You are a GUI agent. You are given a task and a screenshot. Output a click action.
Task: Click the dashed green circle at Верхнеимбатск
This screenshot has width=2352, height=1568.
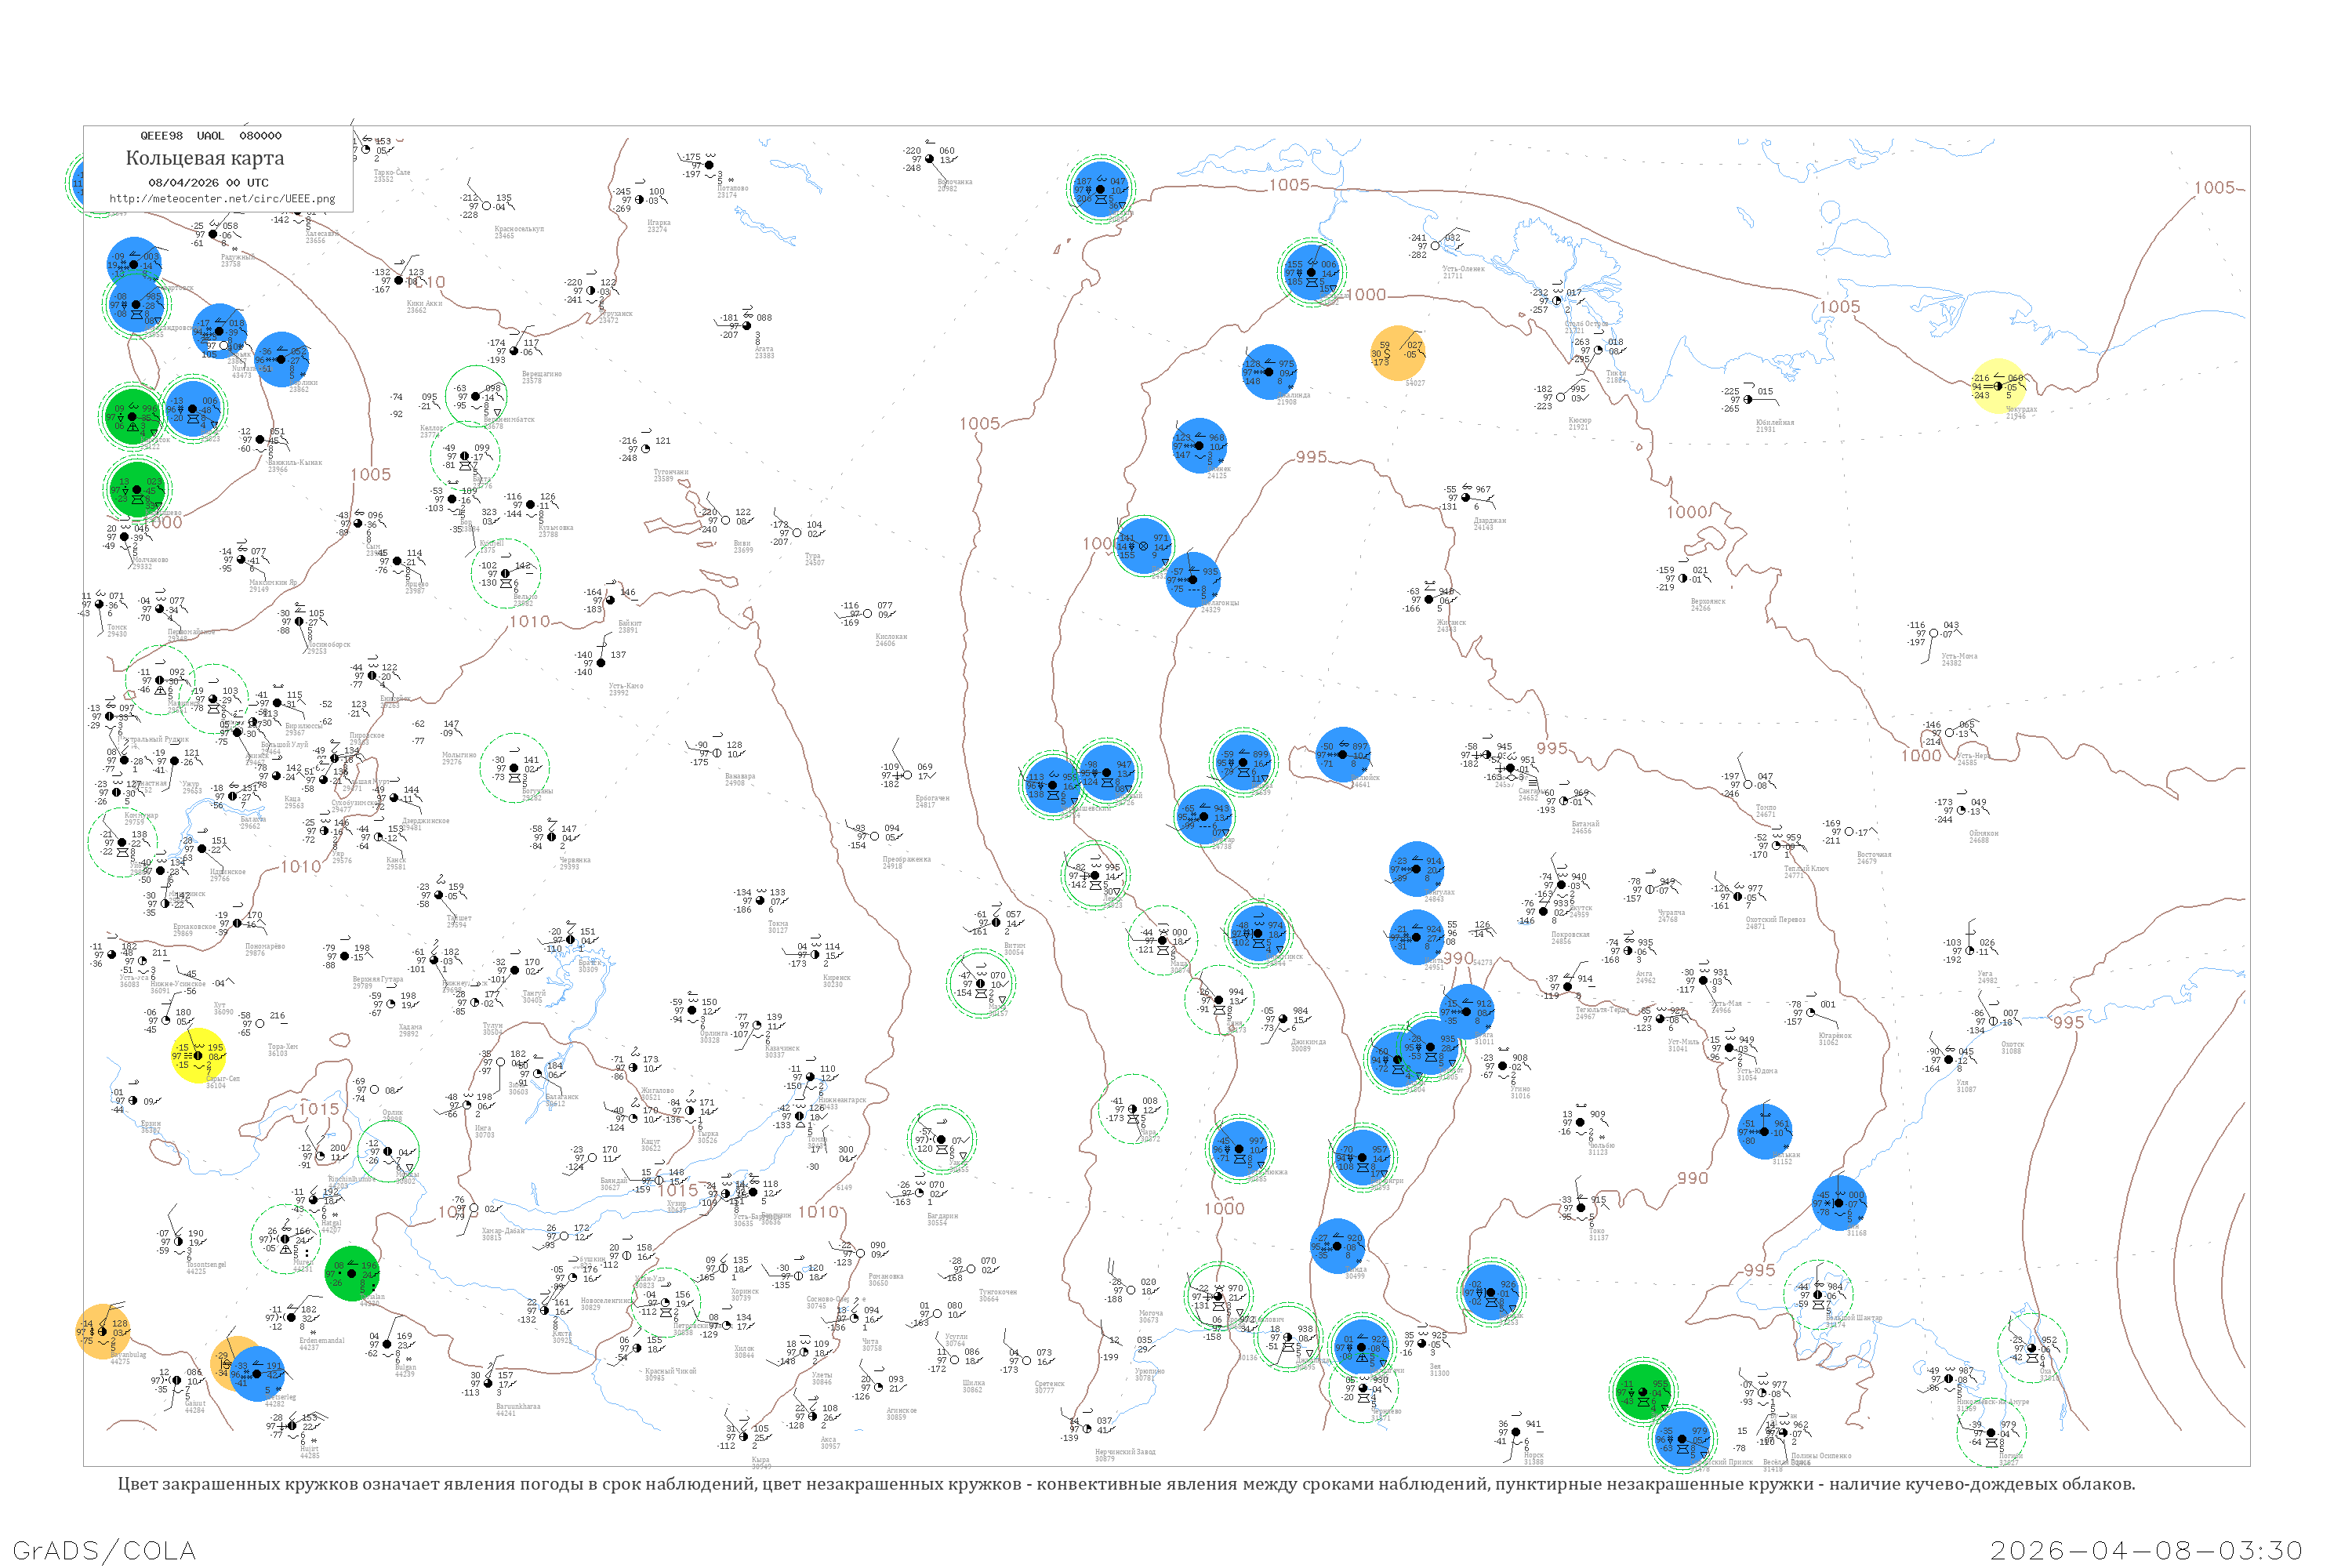(x=475, y=396)
